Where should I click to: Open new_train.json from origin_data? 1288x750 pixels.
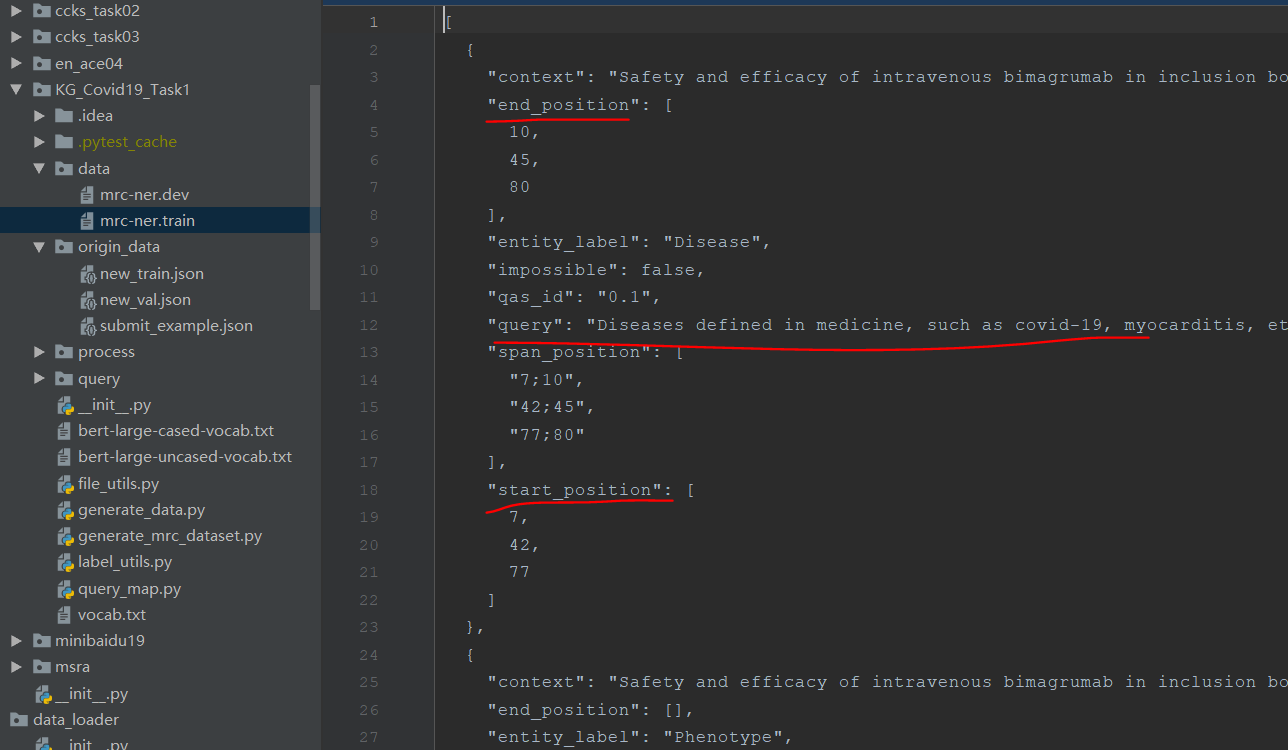[152, 273]
